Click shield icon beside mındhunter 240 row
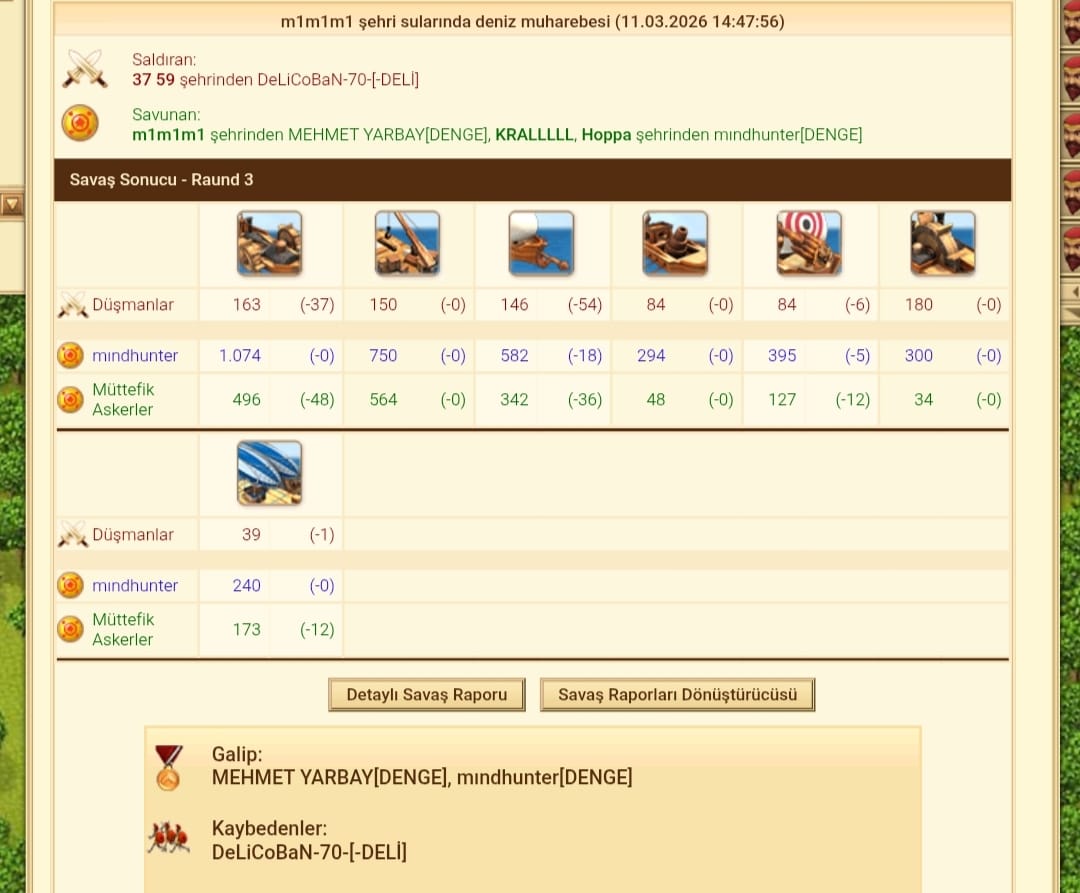 70,586
